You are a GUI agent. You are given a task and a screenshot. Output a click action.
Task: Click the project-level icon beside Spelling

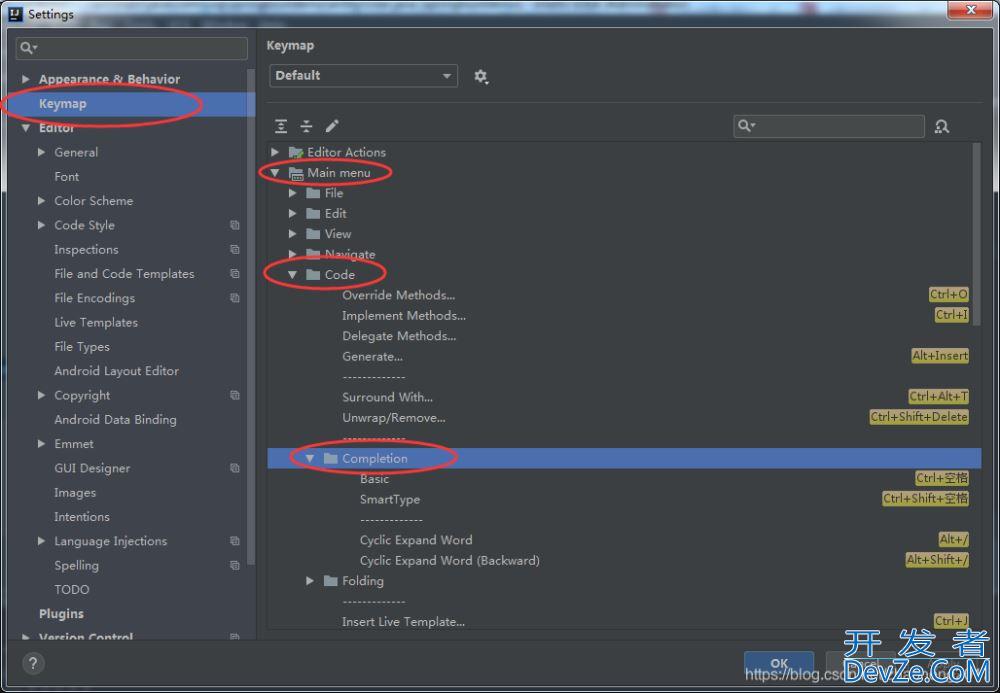coord(235,565)
